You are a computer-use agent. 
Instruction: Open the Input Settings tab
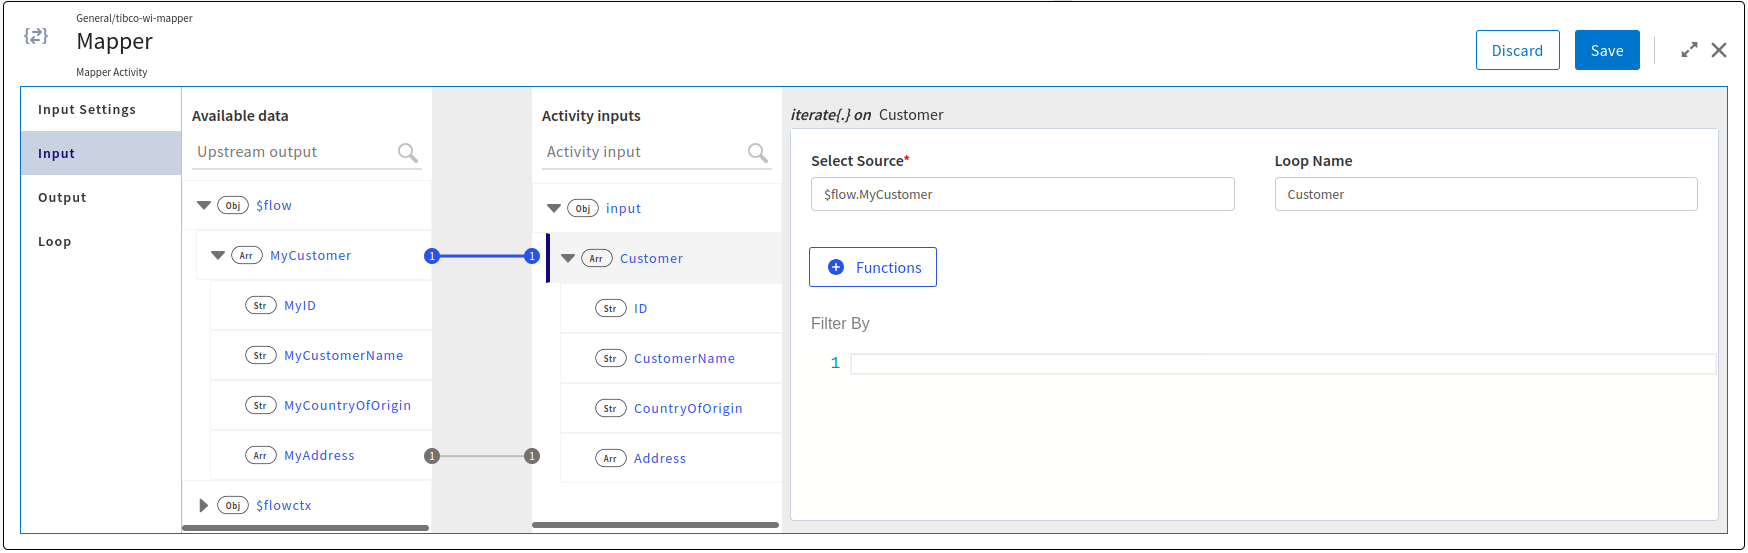pyautogui.click(x=87, y=110)
